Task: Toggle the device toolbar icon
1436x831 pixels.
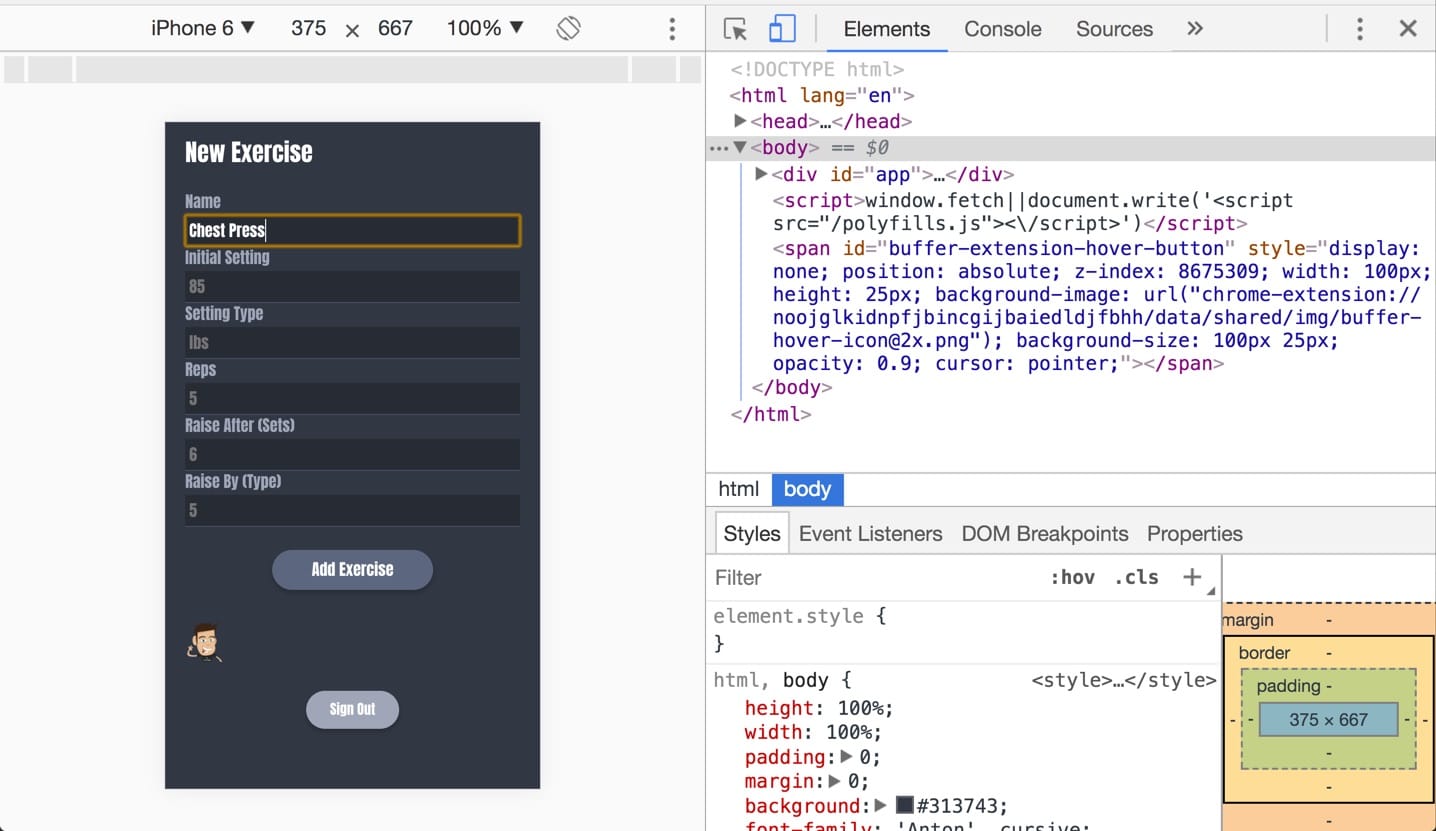Action: [781, 29]
